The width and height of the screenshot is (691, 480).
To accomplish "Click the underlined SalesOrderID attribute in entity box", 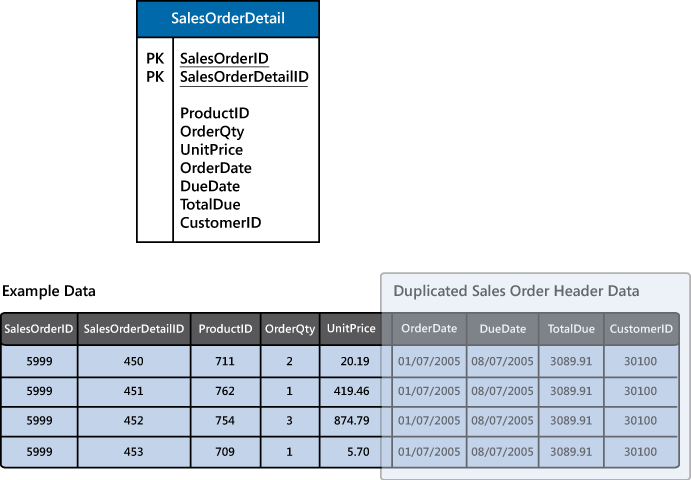I will (224, 59).
